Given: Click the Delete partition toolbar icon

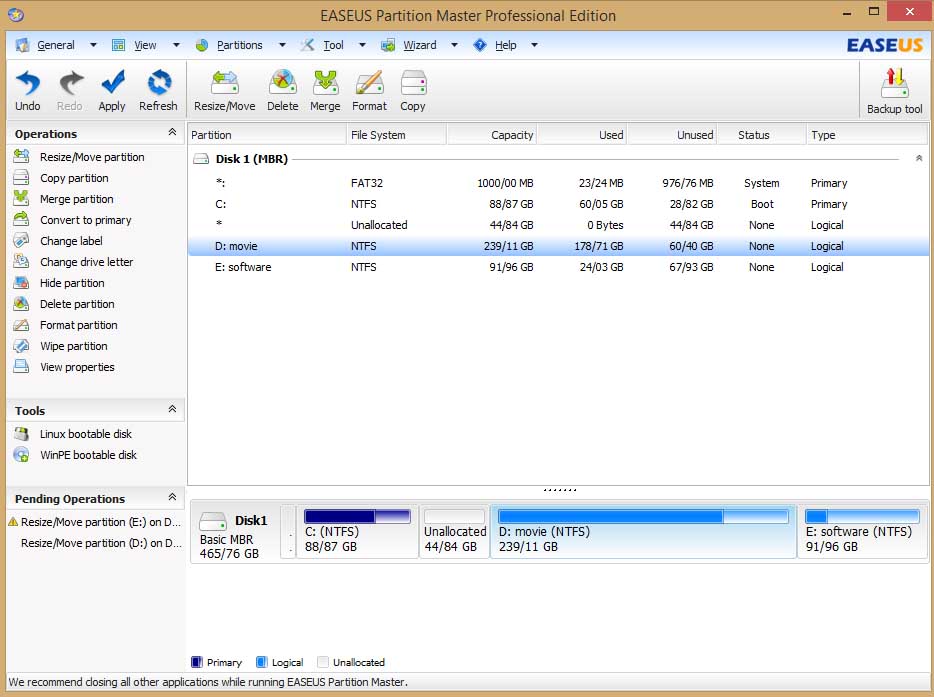Looking at the screenshot, I should coord(282,90).
